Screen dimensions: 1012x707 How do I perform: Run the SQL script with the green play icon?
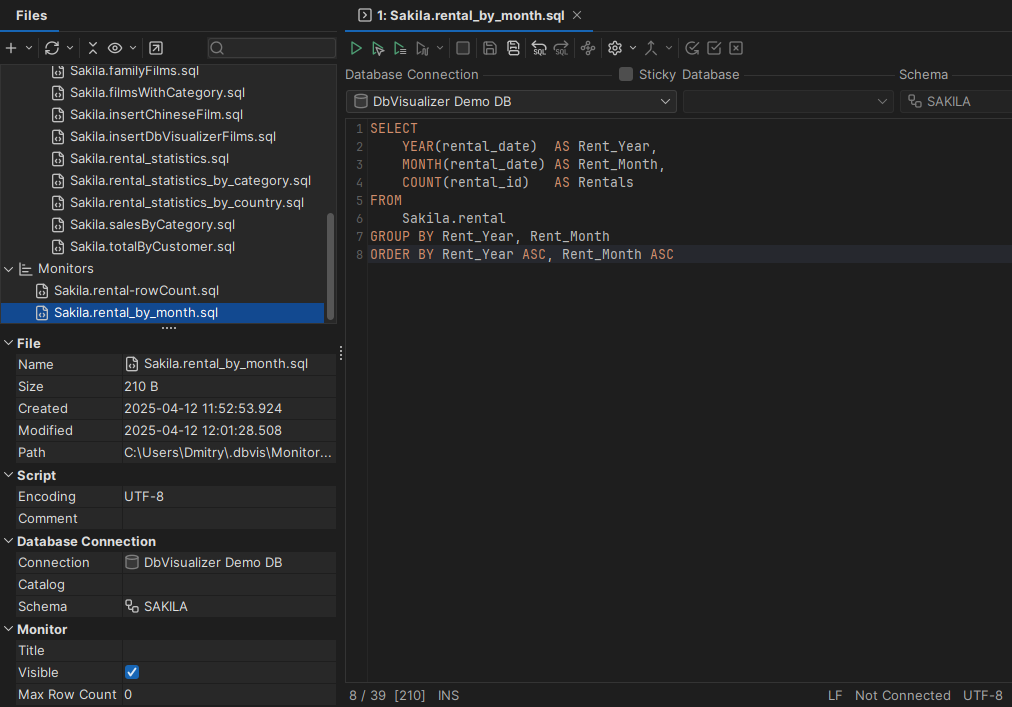click(356, 47)
